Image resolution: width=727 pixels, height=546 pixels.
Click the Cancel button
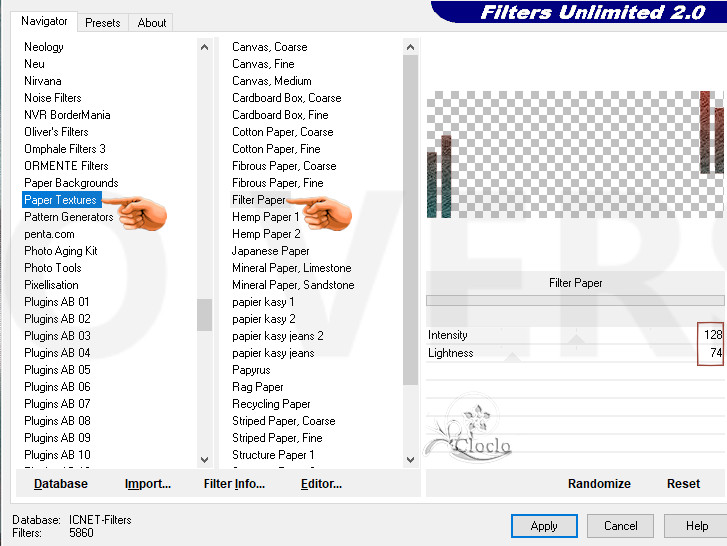(x=620, y=526)
